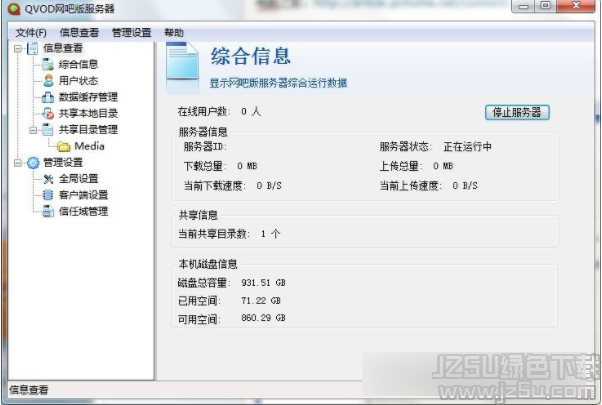Select 信任域管理 label in the tree
602x405 pixels.
coord(83,212)
